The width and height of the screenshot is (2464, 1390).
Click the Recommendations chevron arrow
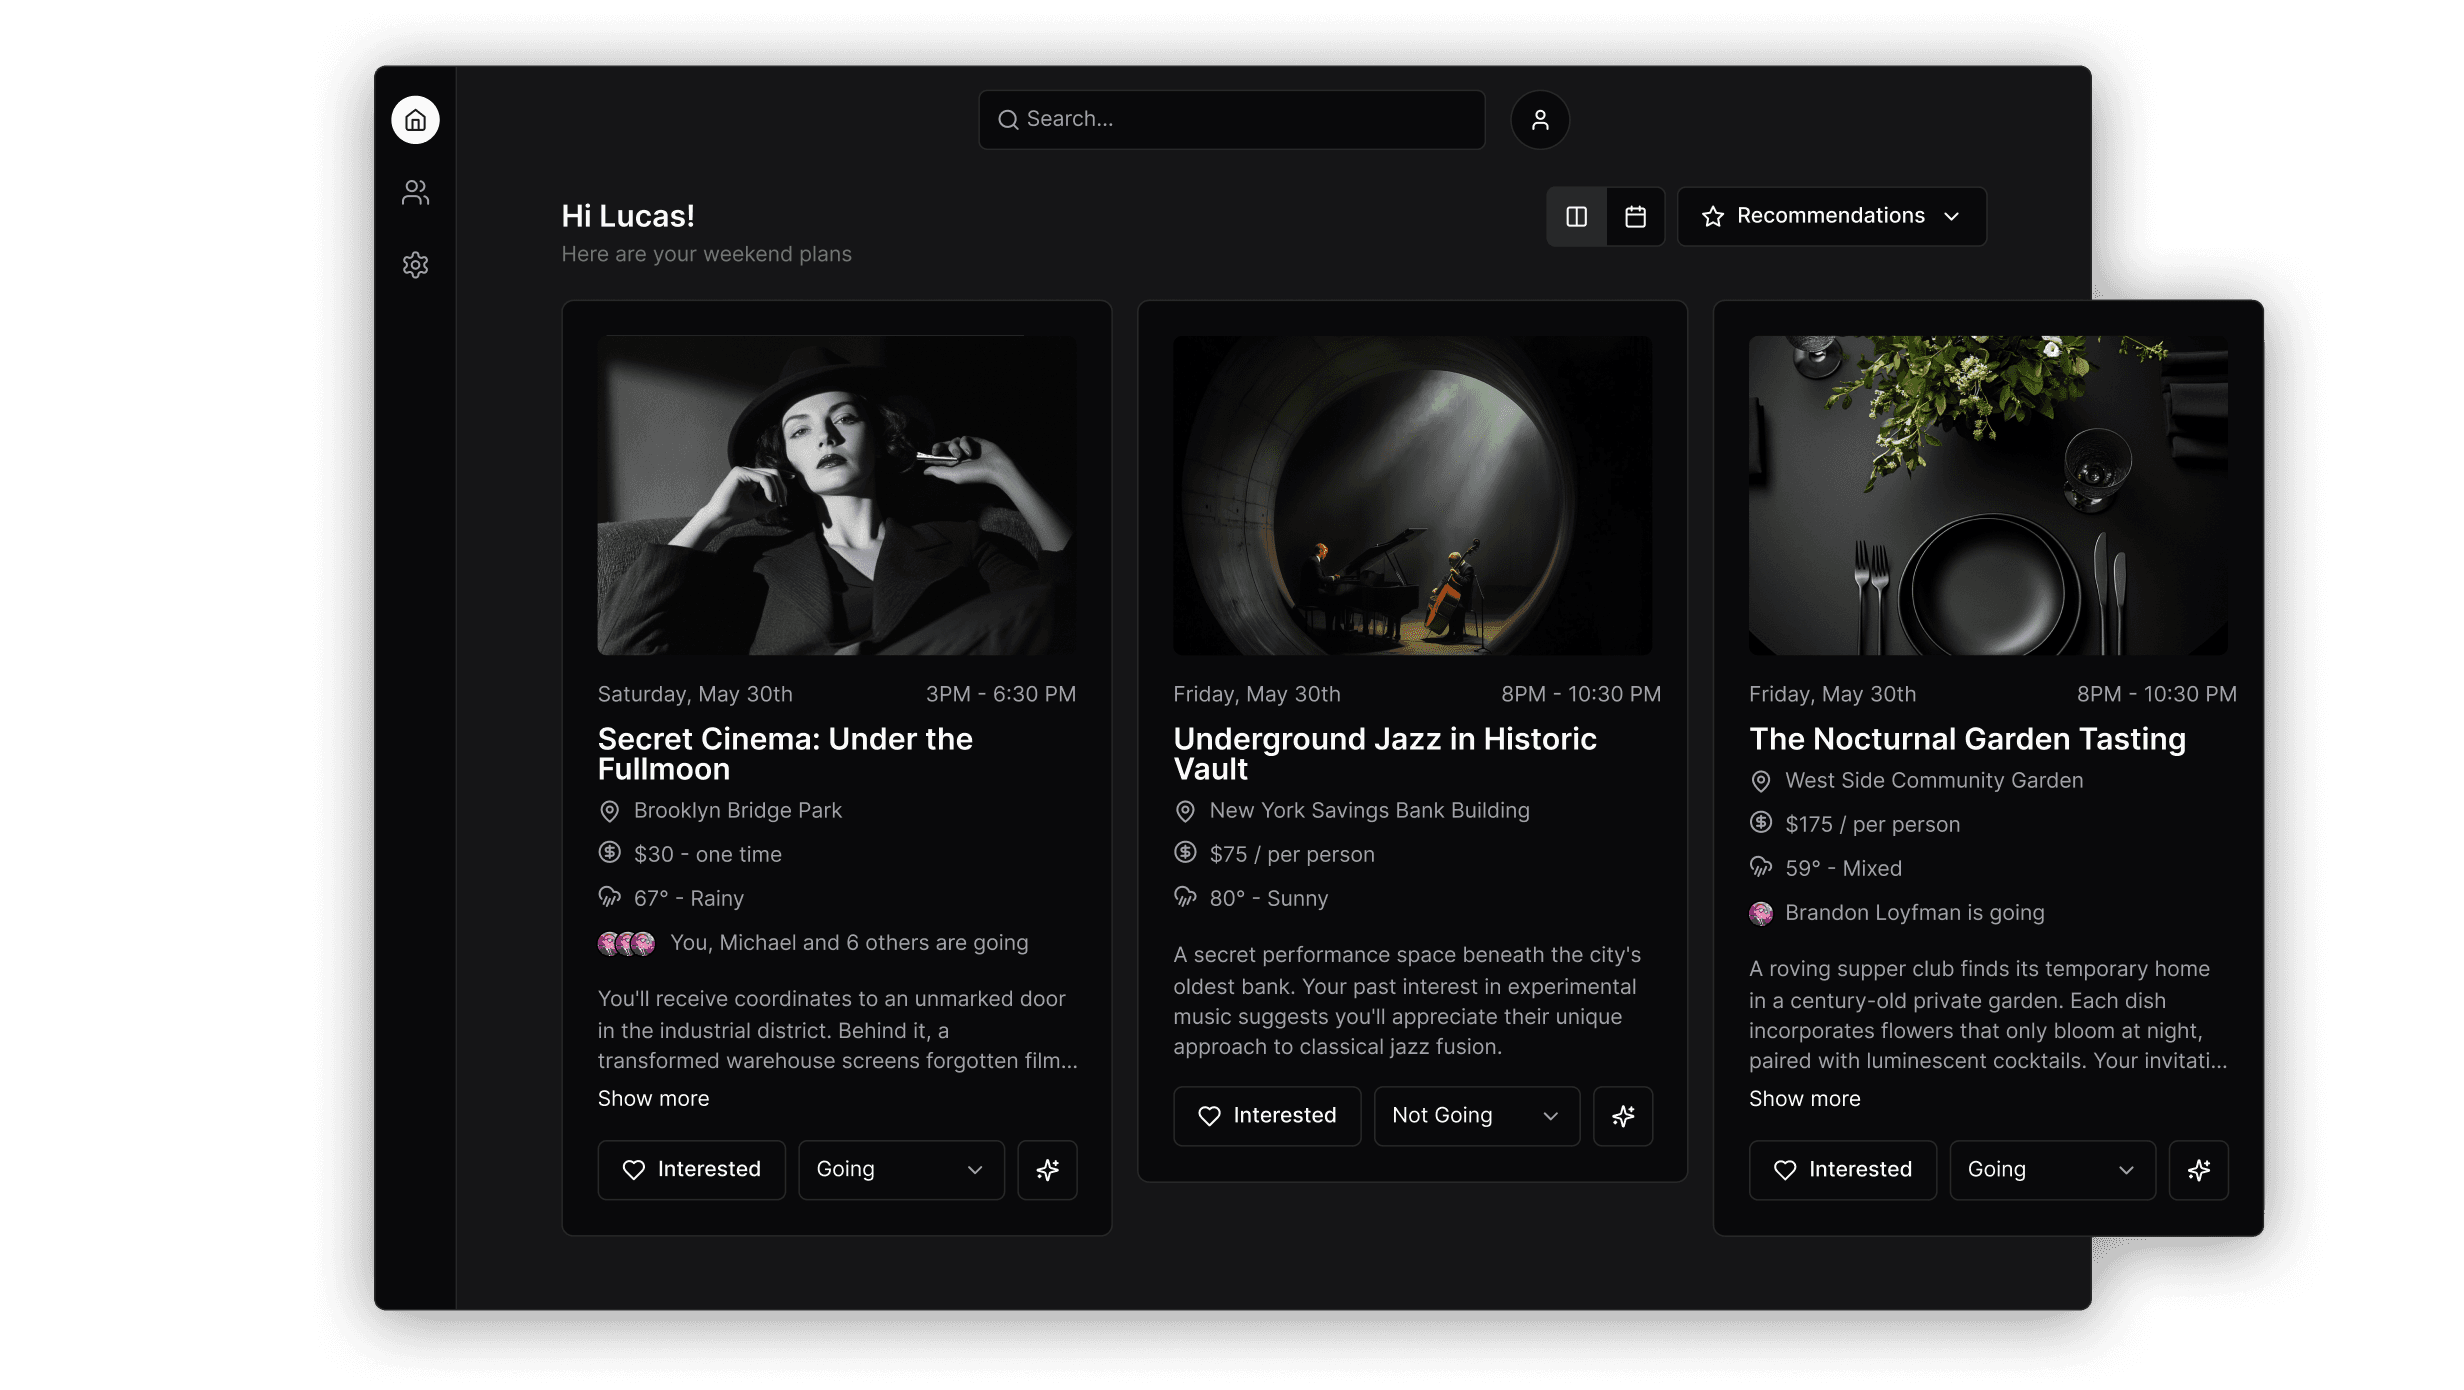(1951, 216)
